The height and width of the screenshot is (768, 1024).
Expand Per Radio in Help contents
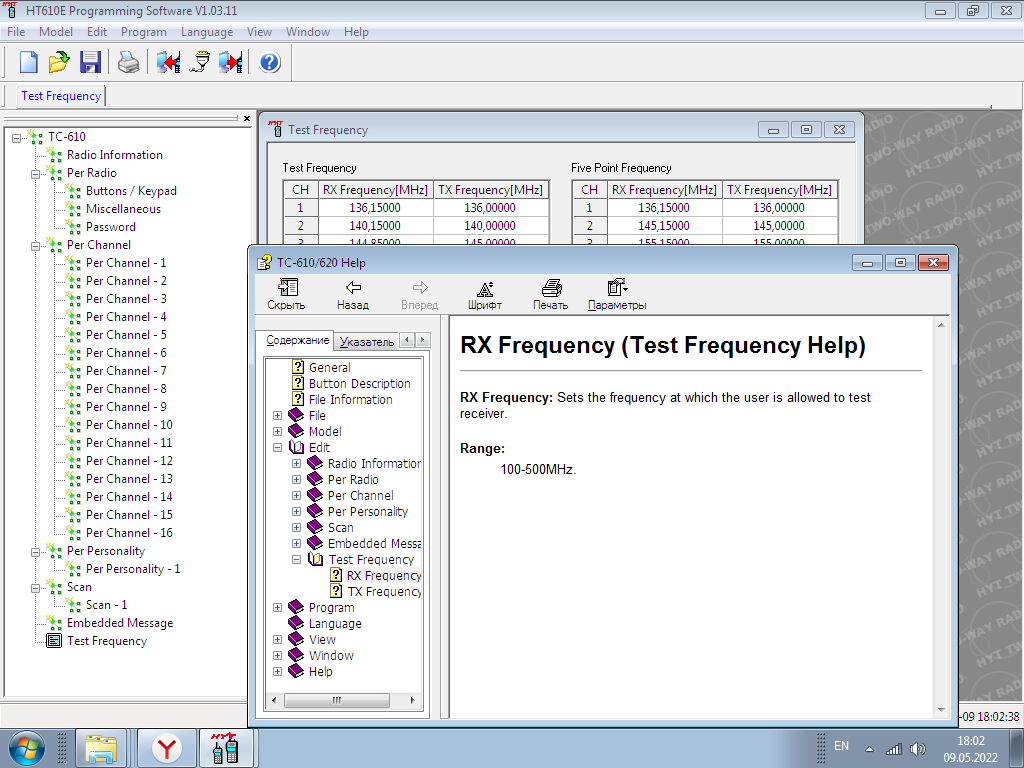pyautogui.click(x=296, y=479)
